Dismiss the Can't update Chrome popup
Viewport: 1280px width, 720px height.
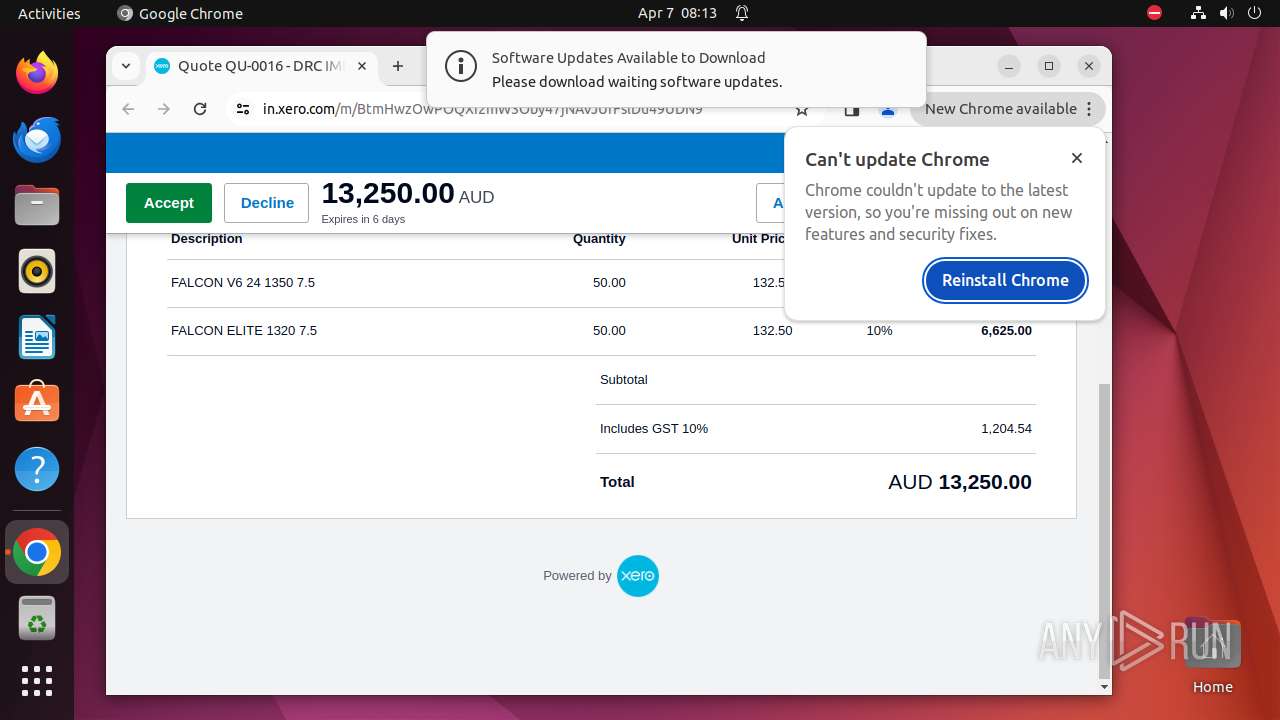coord(1077,158)
